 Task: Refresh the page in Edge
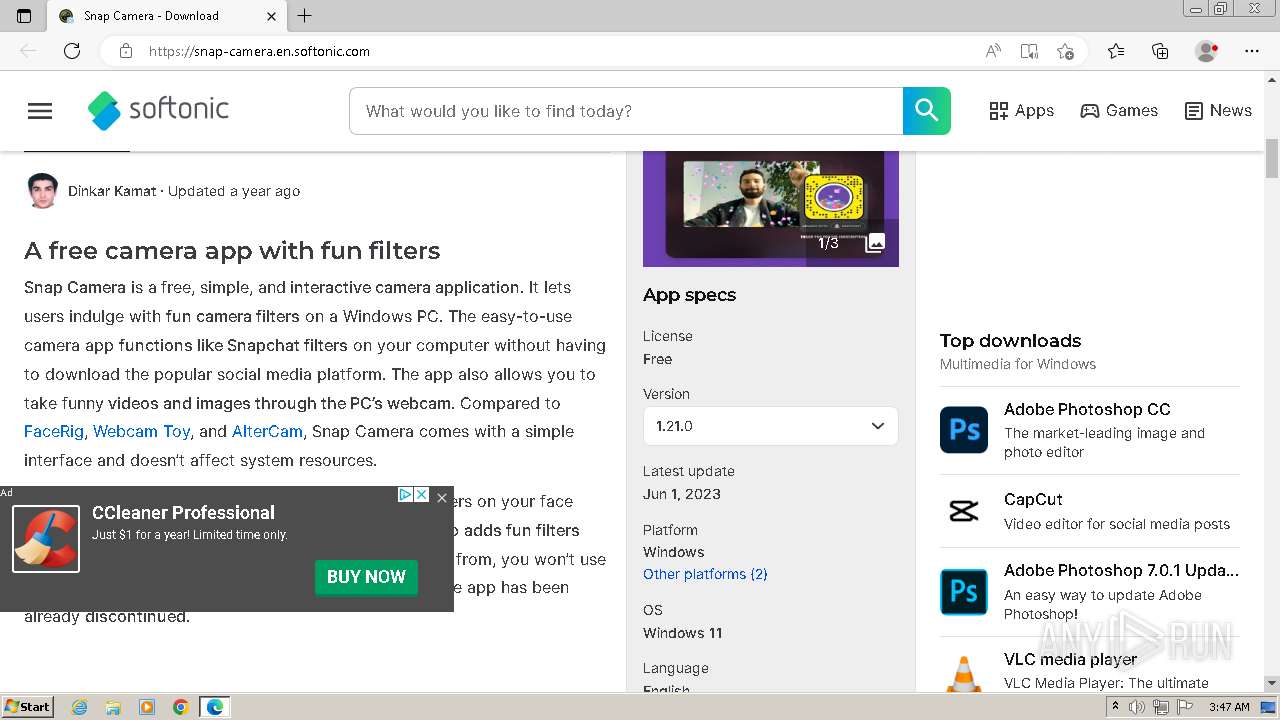(72, 51)
